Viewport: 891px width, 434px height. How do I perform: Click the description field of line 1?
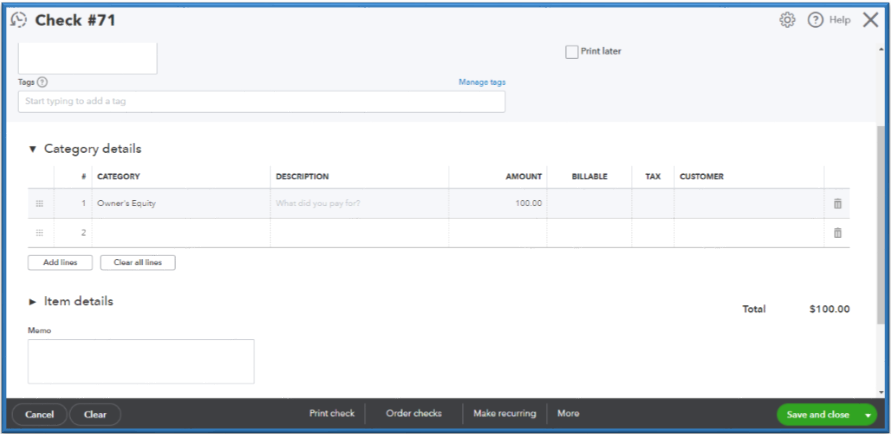(x=360, y=203)
